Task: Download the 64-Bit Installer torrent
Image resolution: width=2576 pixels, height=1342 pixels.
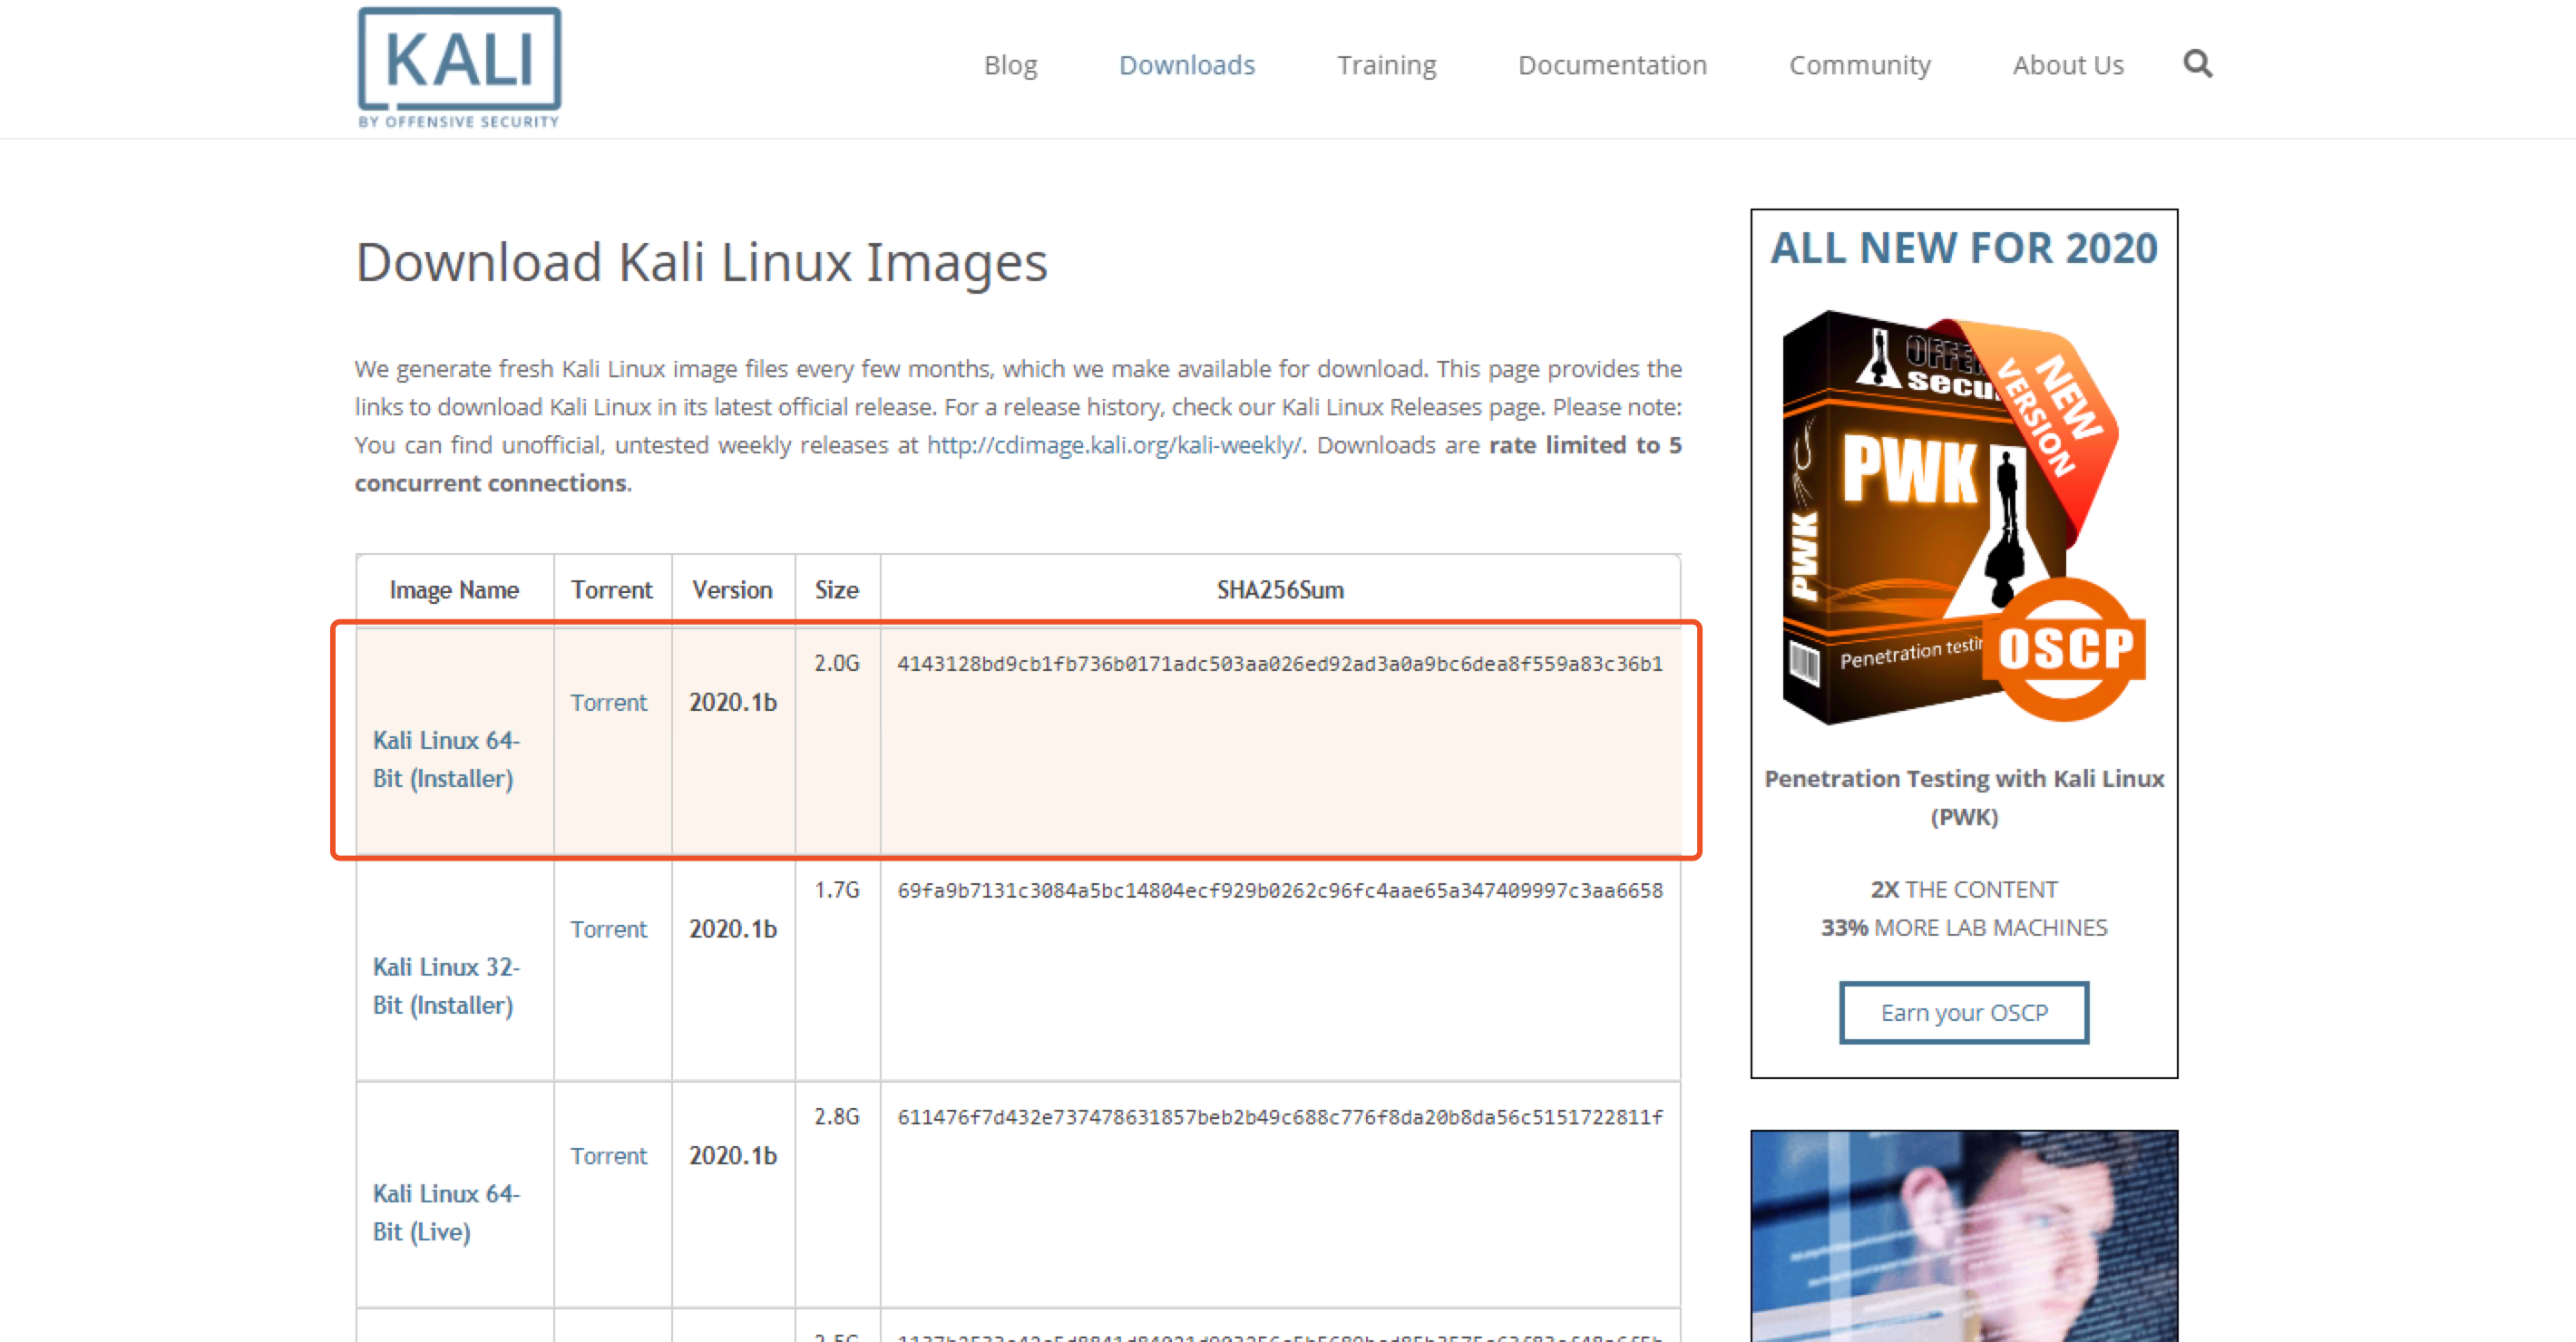Action: pos(608,702)
